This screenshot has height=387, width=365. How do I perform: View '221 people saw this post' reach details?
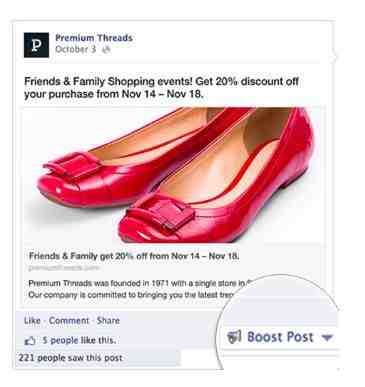[70, 358]
